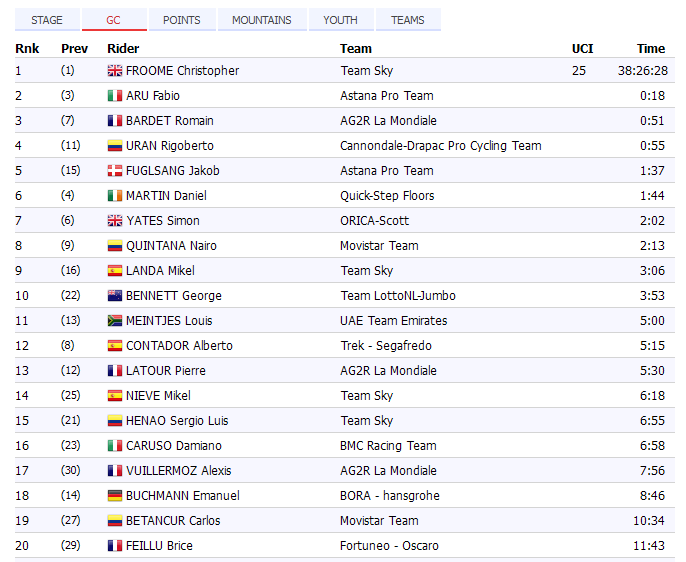Click the Italian flag next to Aru Fabio
Image resolution: width=686 pixels, height=562 pixels.
pos(114,96)
